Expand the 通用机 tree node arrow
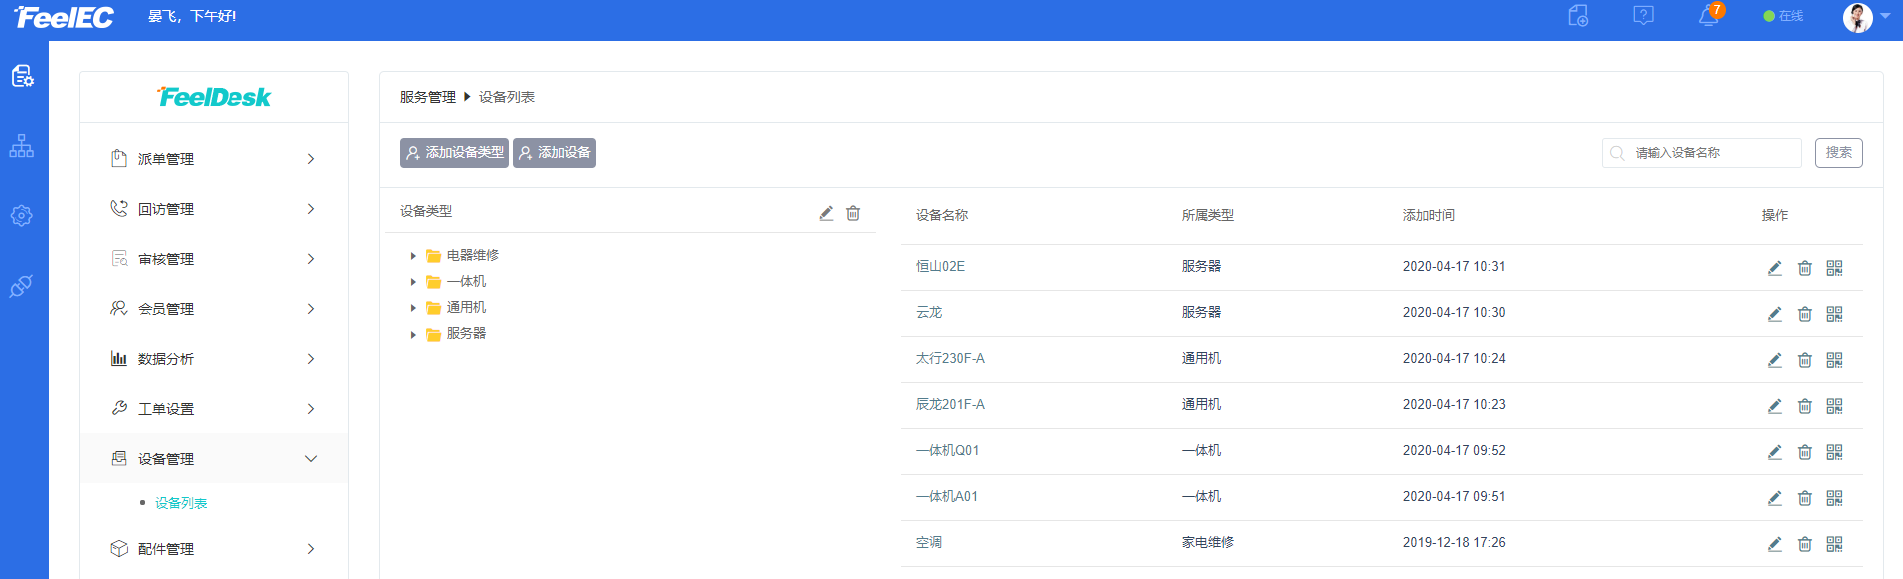 pyautogui.click(x=413, y=308)
